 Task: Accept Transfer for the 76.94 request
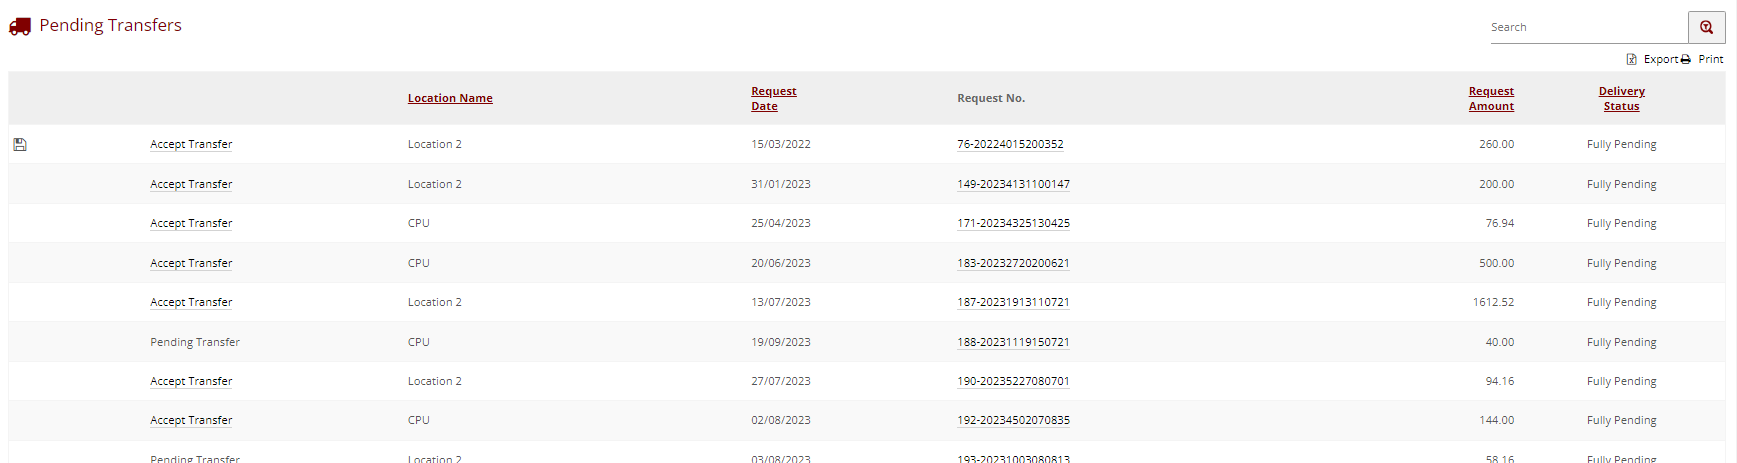(191, 223)
